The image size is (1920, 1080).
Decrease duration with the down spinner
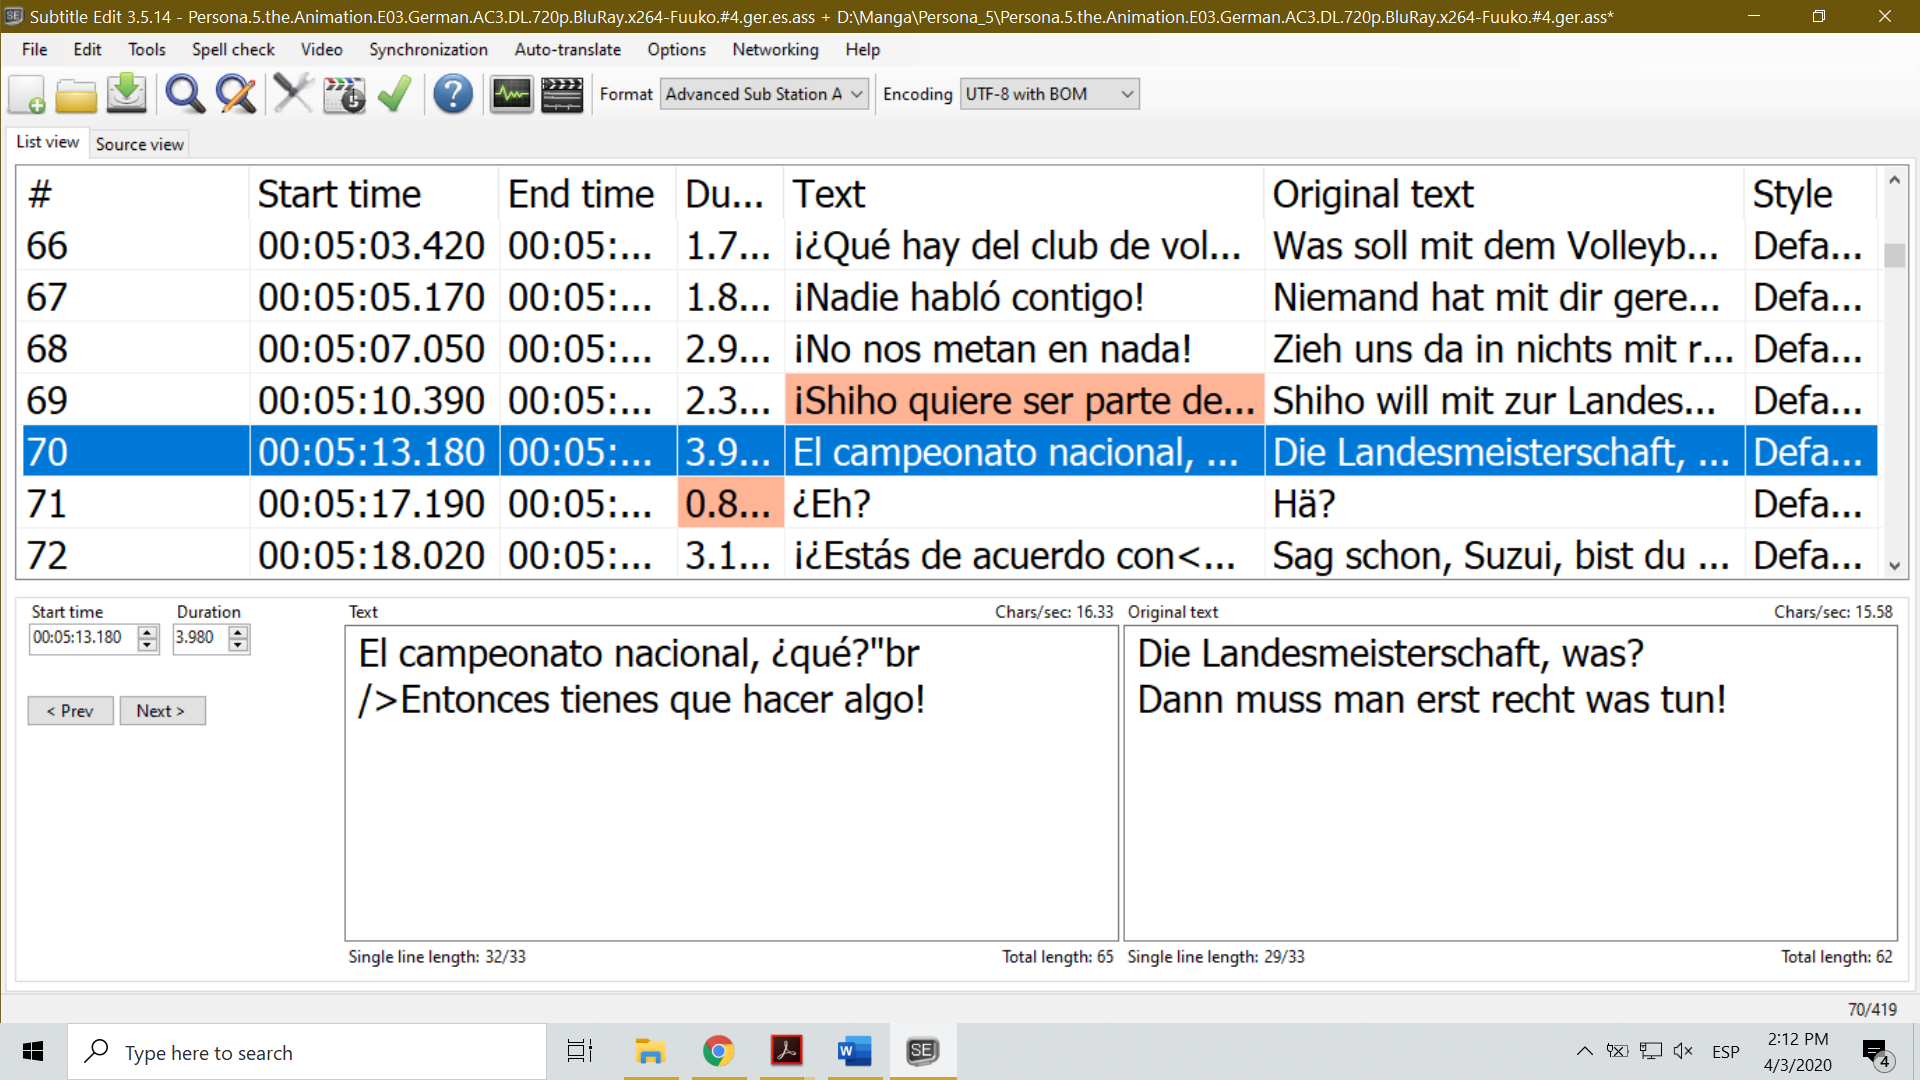tap(238, 645)
